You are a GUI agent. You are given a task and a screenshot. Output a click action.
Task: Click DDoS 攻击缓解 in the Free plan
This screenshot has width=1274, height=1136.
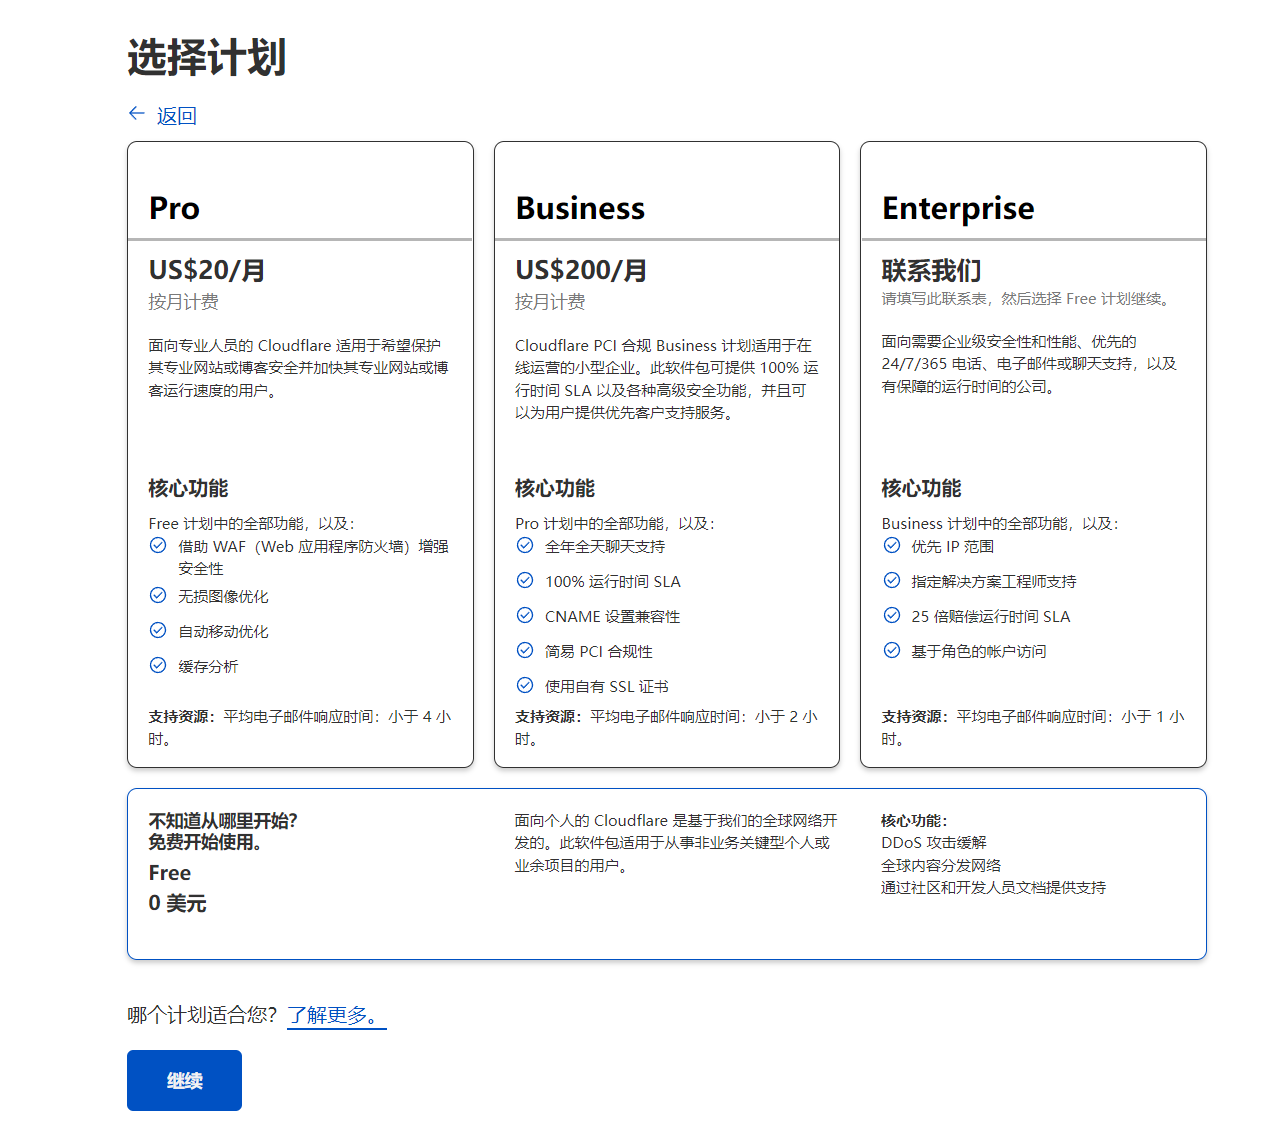click(x=934, y=842)
